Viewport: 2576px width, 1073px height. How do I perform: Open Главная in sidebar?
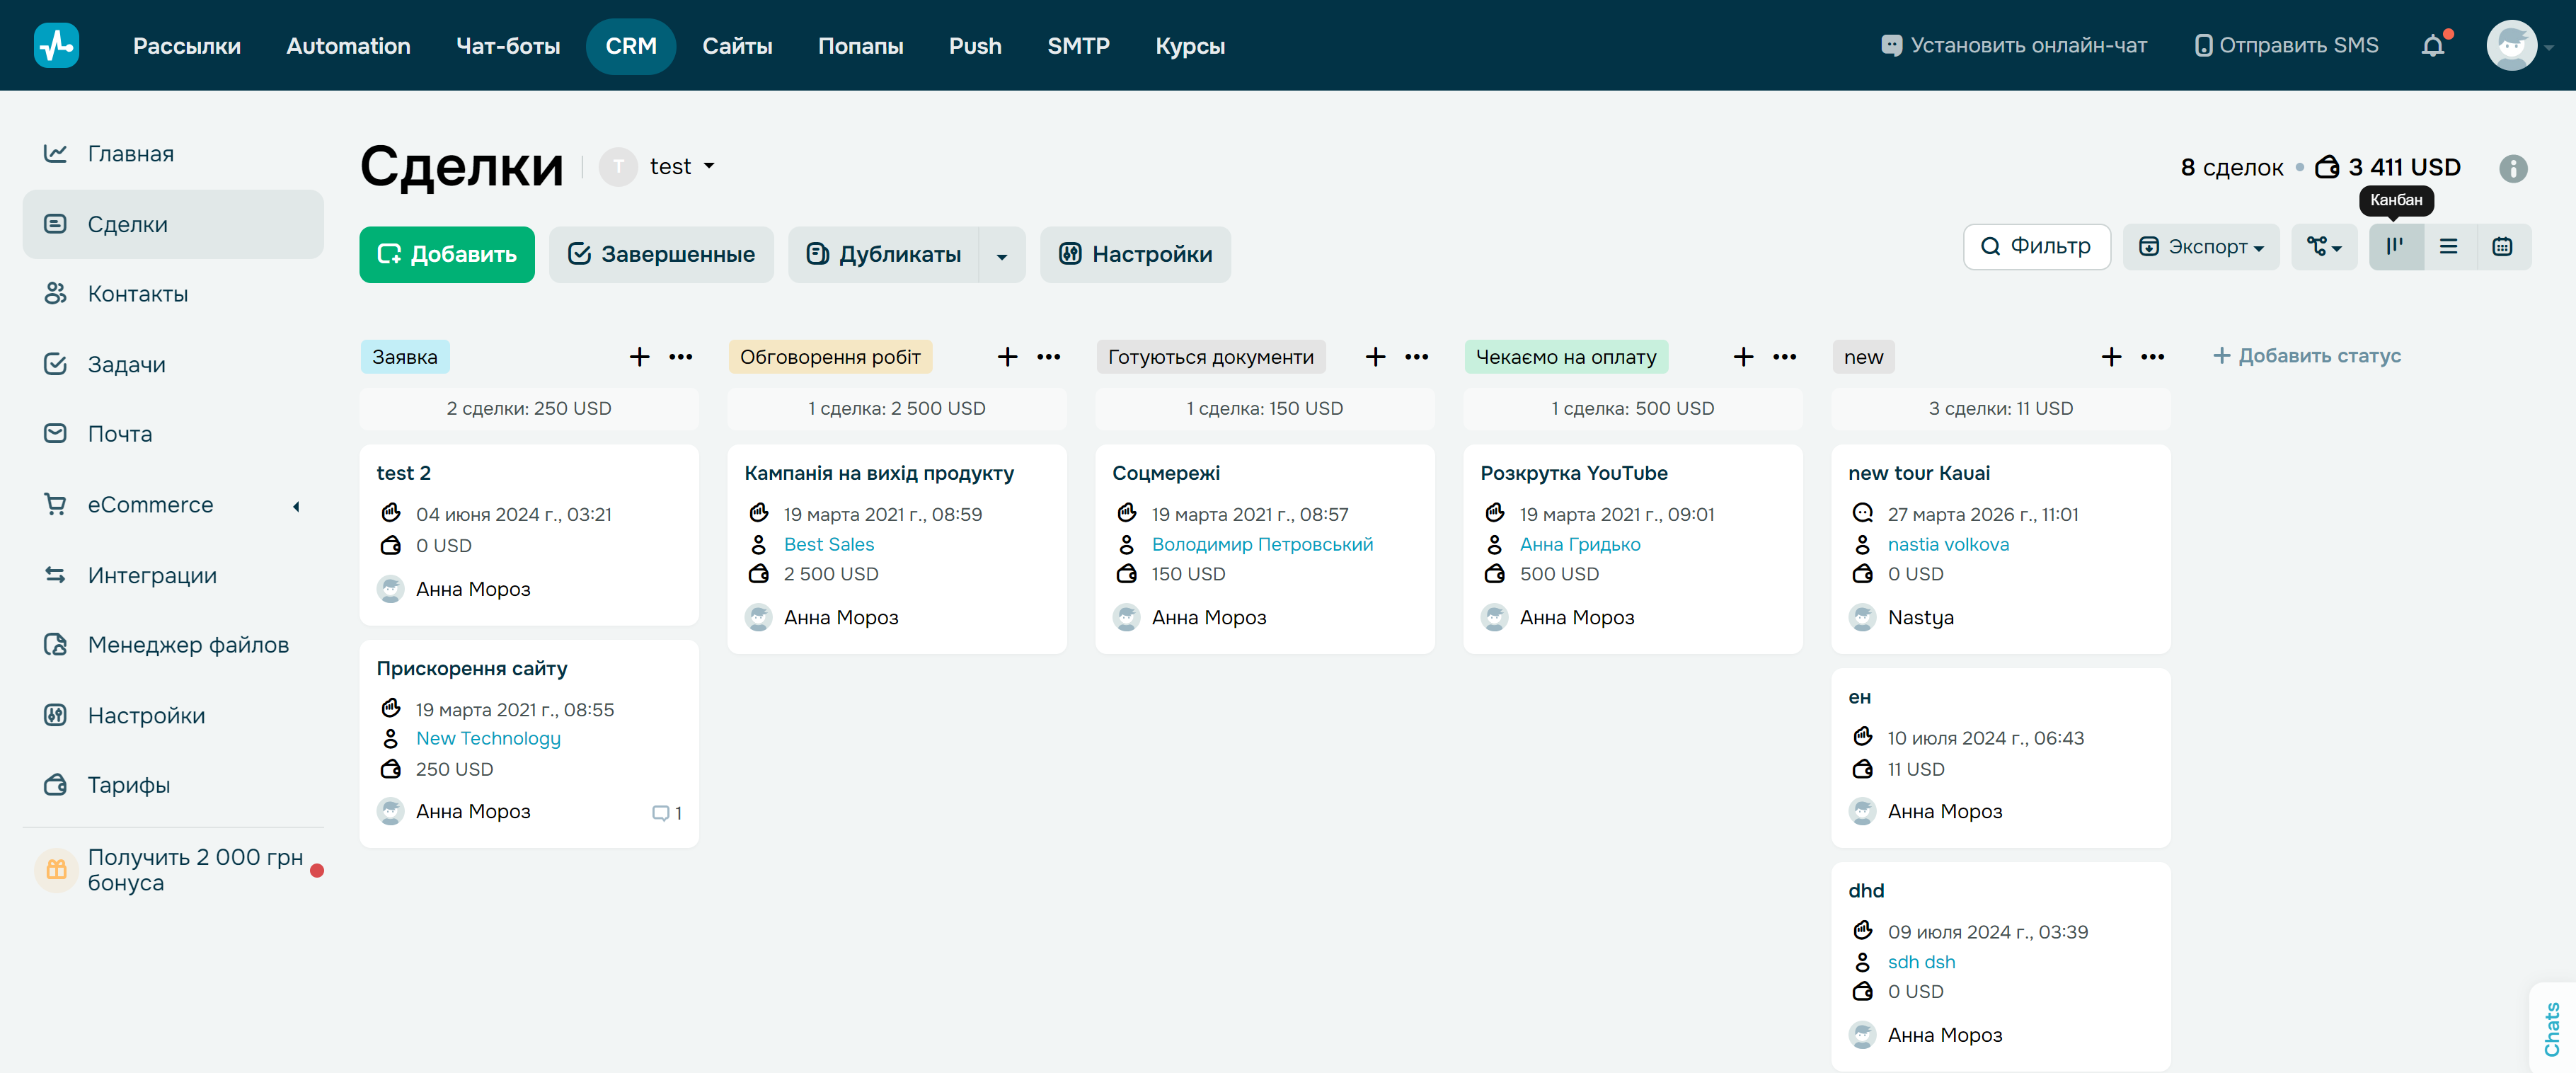point(173,154)
